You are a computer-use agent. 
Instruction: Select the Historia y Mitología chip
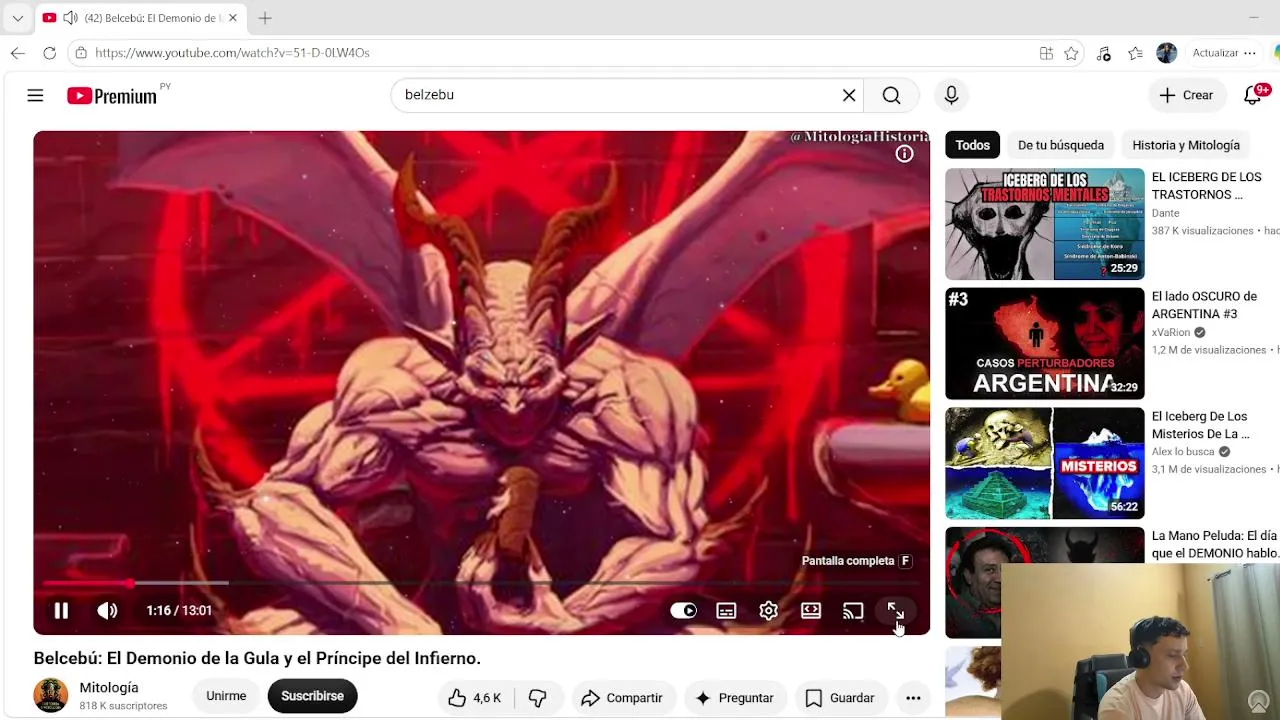[1186, 145]
